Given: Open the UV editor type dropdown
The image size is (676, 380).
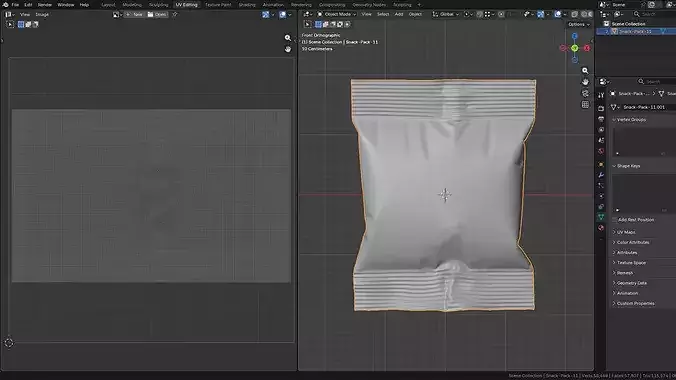Looking at the screenshot, I should [10, 14].
